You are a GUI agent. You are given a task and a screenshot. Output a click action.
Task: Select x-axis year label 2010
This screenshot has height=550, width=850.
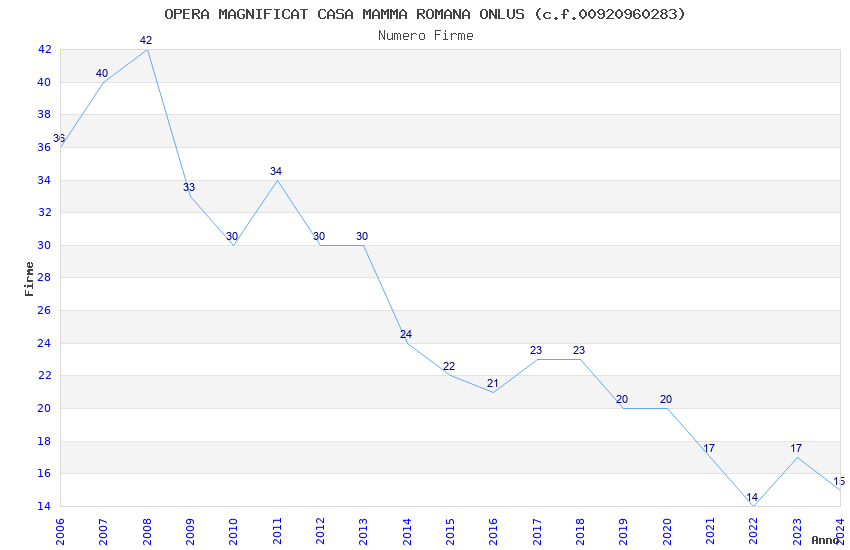click(233, 531)
